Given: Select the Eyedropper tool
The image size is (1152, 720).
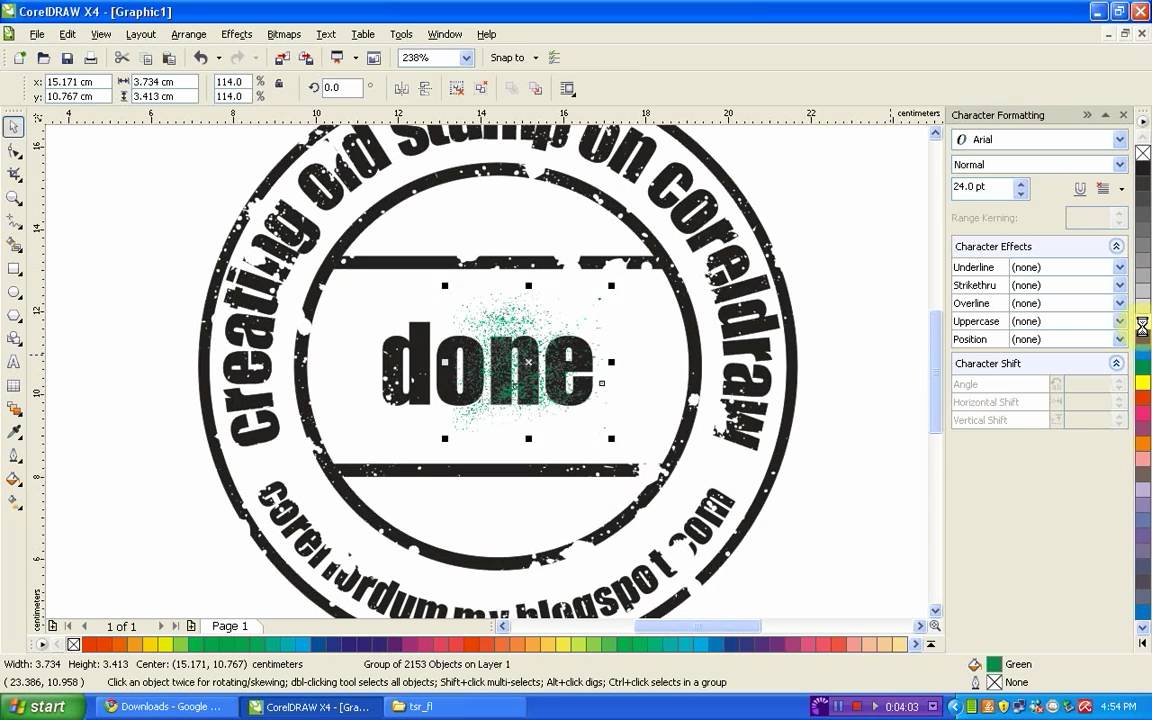Looking at the screenshot, I should click(x=13, y=432).
